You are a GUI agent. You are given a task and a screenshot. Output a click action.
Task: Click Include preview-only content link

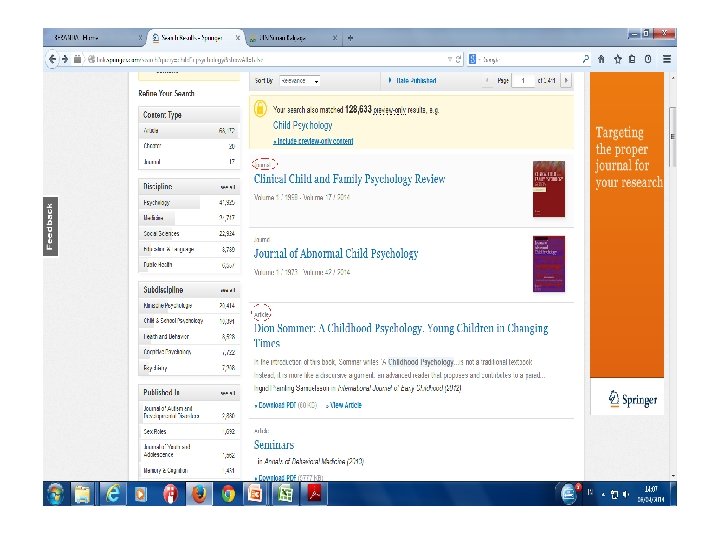[x=314, y=141]
